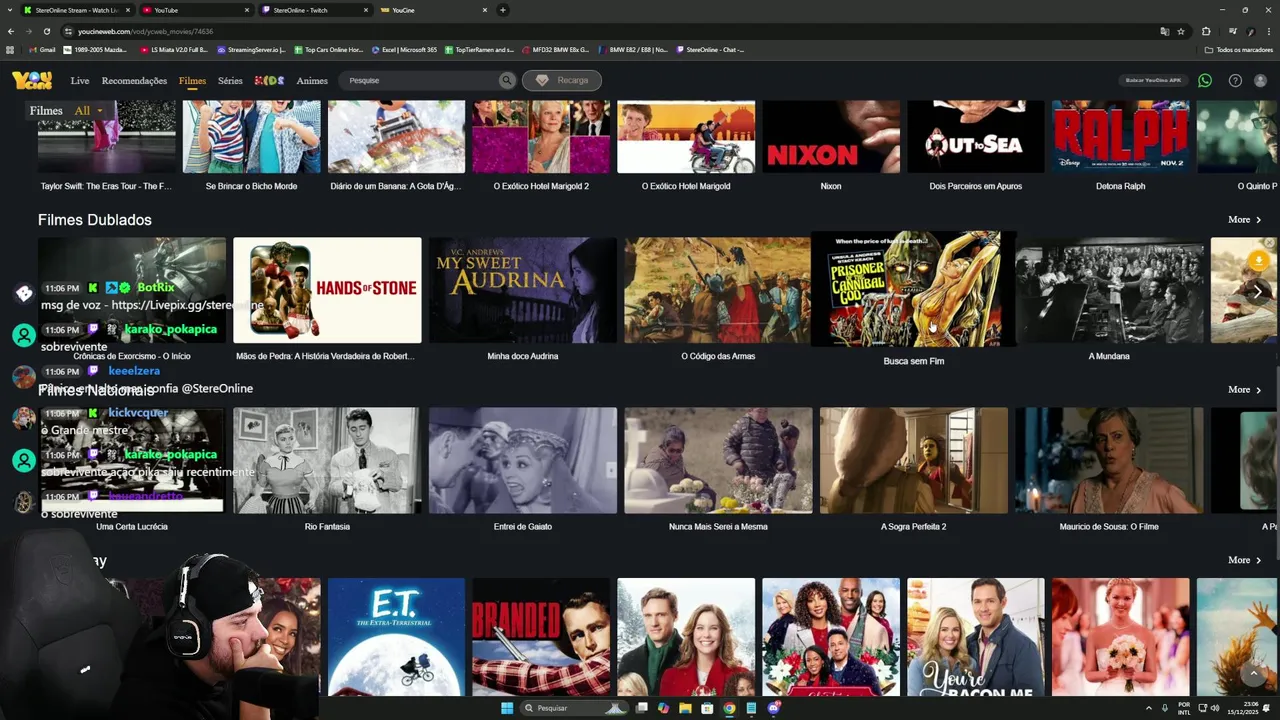
Task: Click the search magnifier button
Action: (x=507, y=80)
